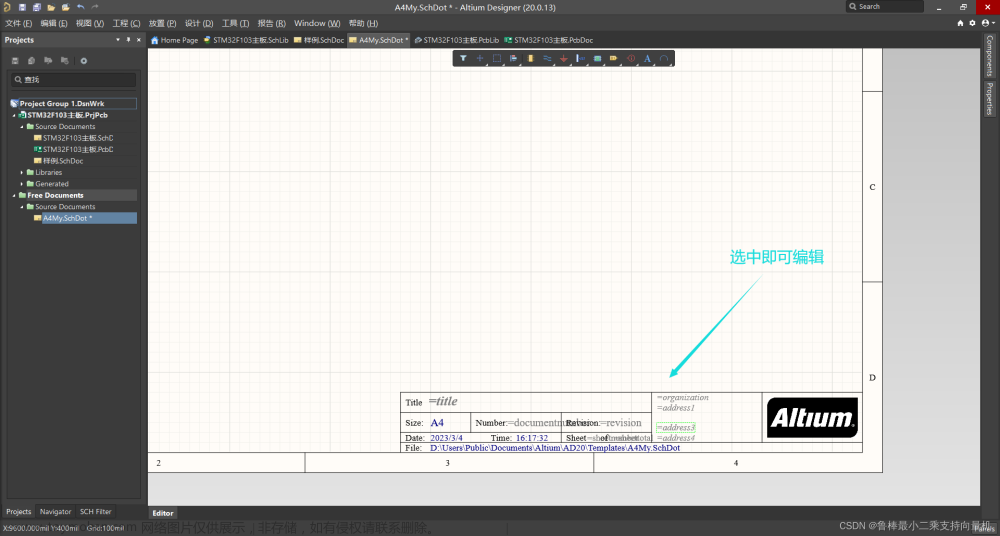Collapse Source Documents under Free Documents
This screenshot has width=1000, height=536.
click(x=22, y=207)
